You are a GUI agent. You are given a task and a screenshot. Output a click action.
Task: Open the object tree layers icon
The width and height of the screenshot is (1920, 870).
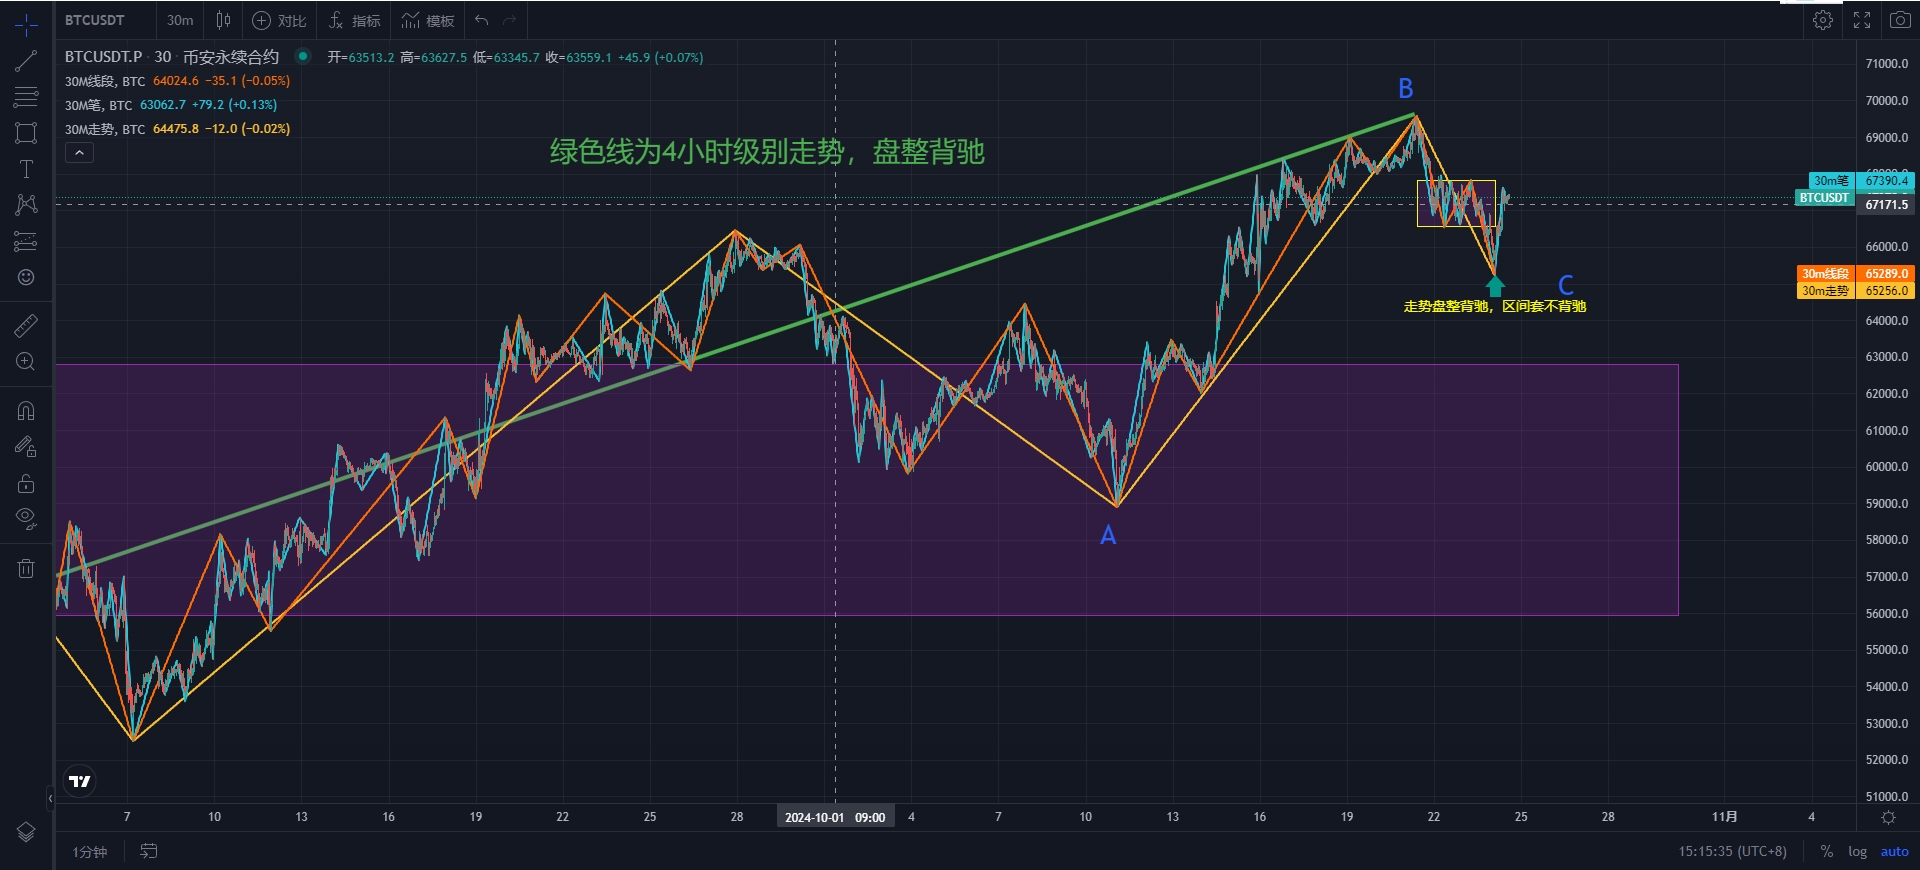pyautogui.click(x=26, y=832)
